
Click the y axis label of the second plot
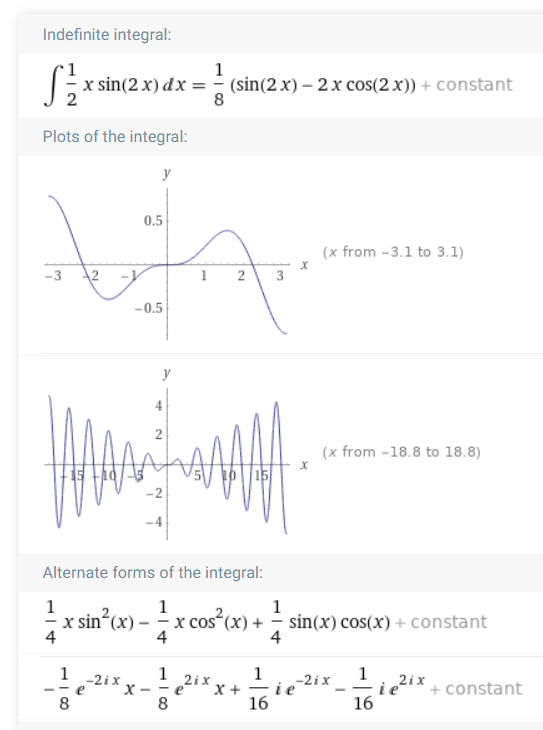coord(167,373)
